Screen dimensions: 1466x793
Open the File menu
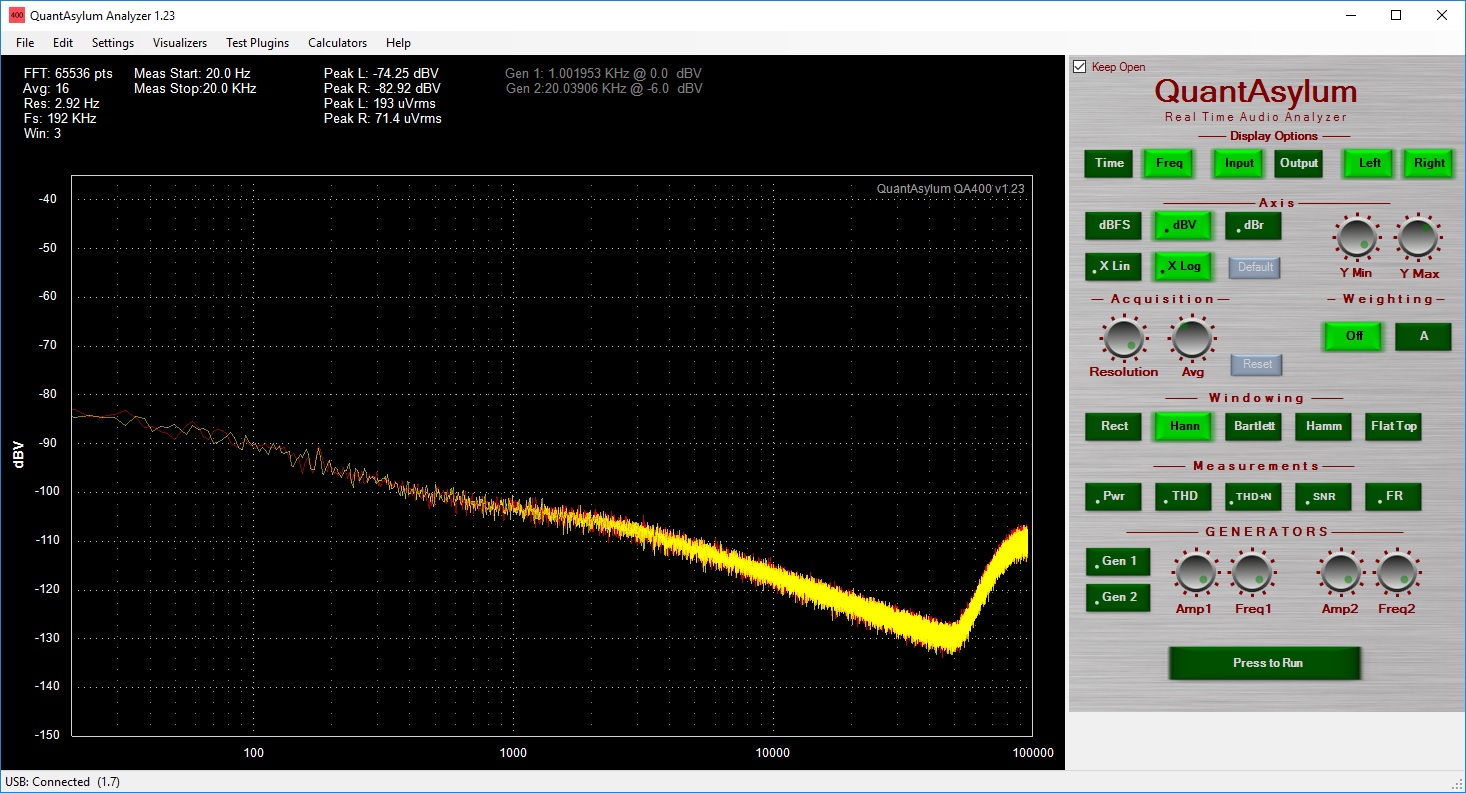[x=25, y=43]
